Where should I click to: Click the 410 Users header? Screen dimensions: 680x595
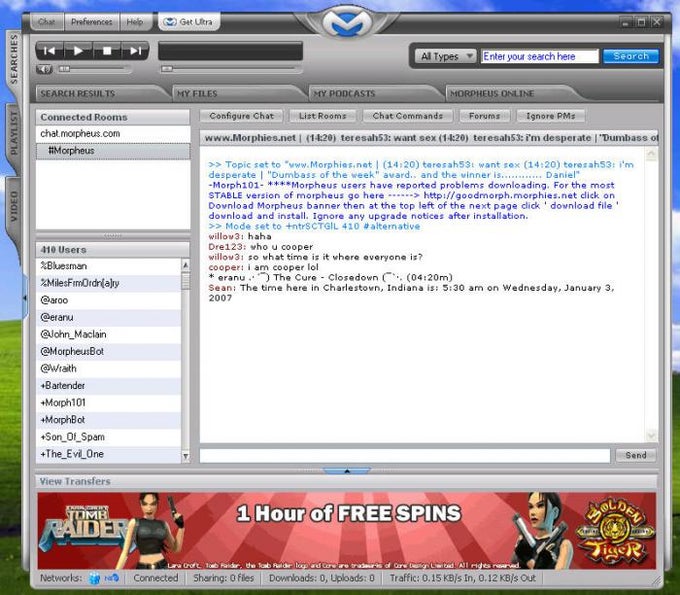point(113,250)
